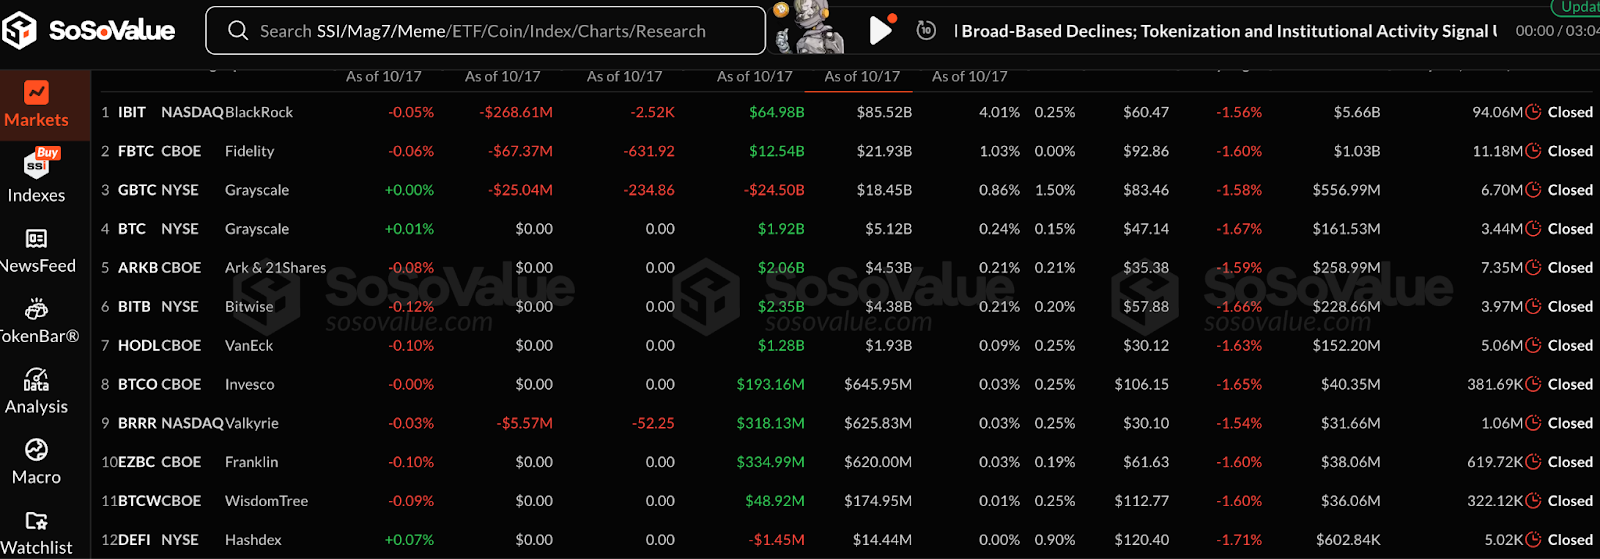The width and height of the screenshot is (1600, 559).
Task: Open the TokenBar sidebar section
Action: [x=36, y=321]
